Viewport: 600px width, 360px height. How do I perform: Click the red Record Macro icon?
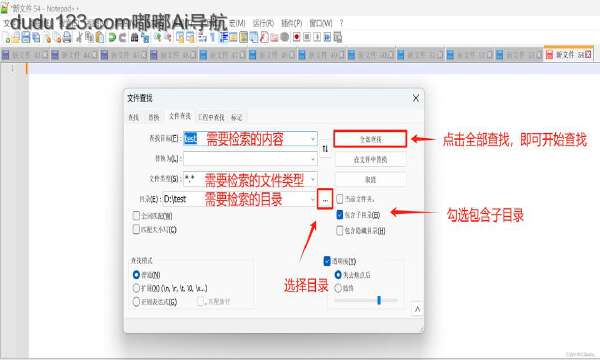pyautogui.click(x=296, y=37)
